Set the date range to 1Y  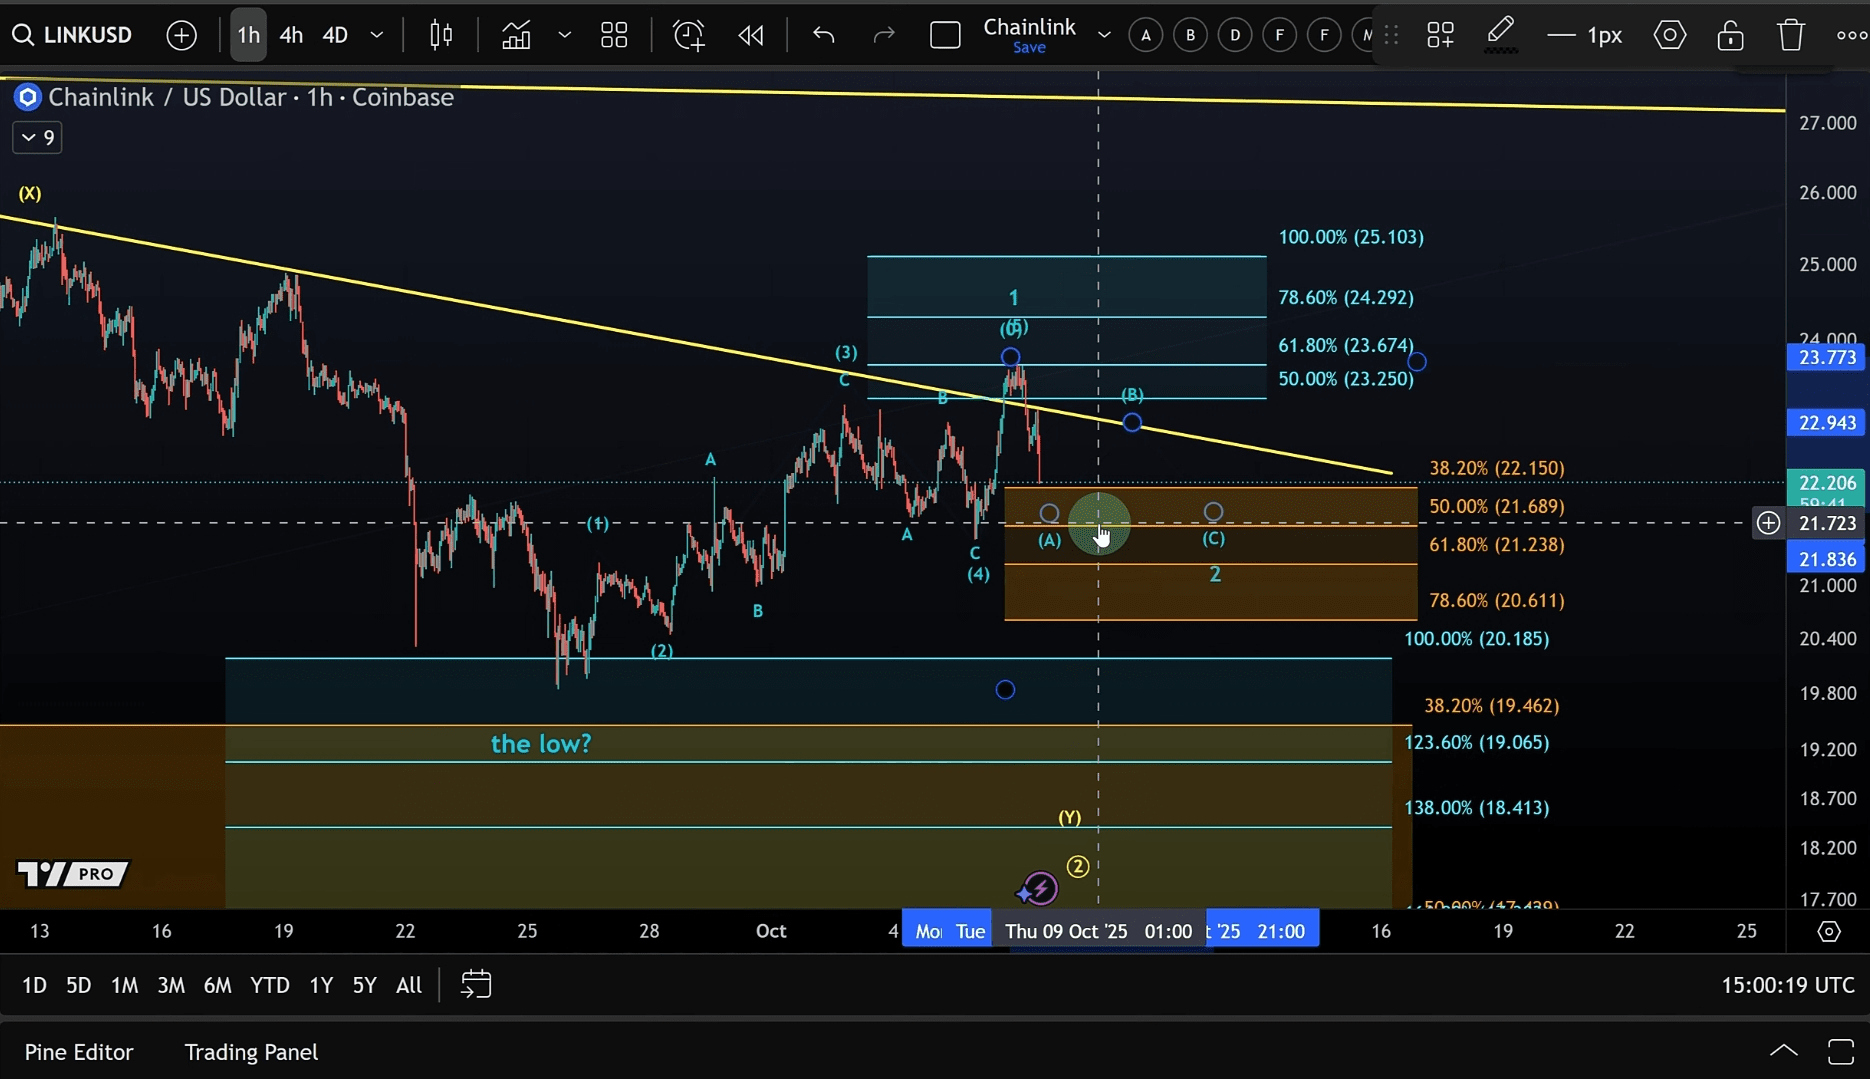click(x=320, y=986)
